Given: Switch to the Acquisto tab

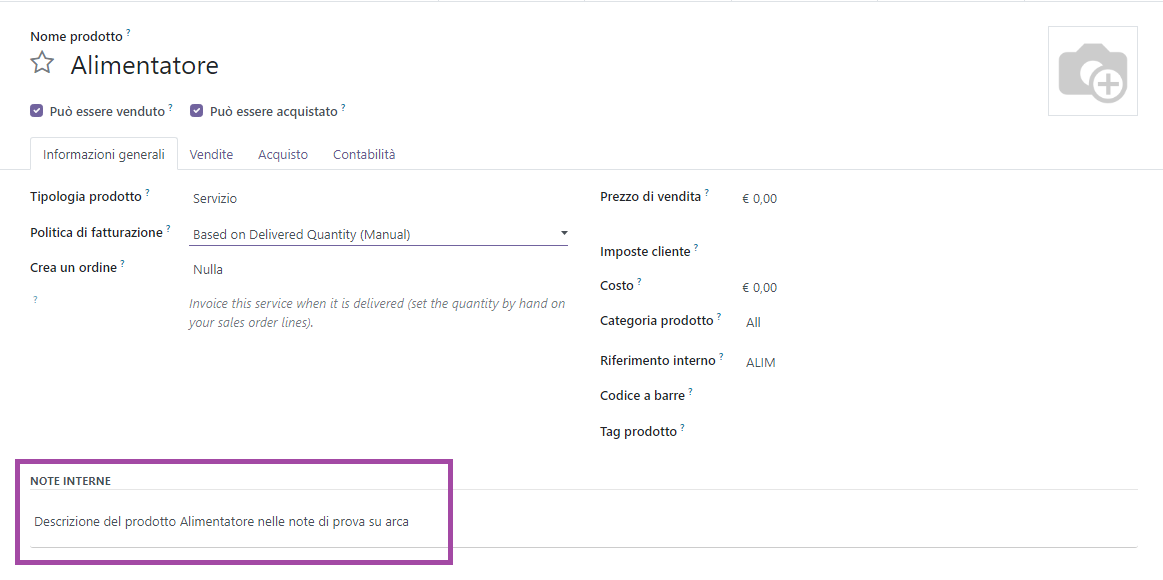Looking at the screenshot, I should click(283, 155).
